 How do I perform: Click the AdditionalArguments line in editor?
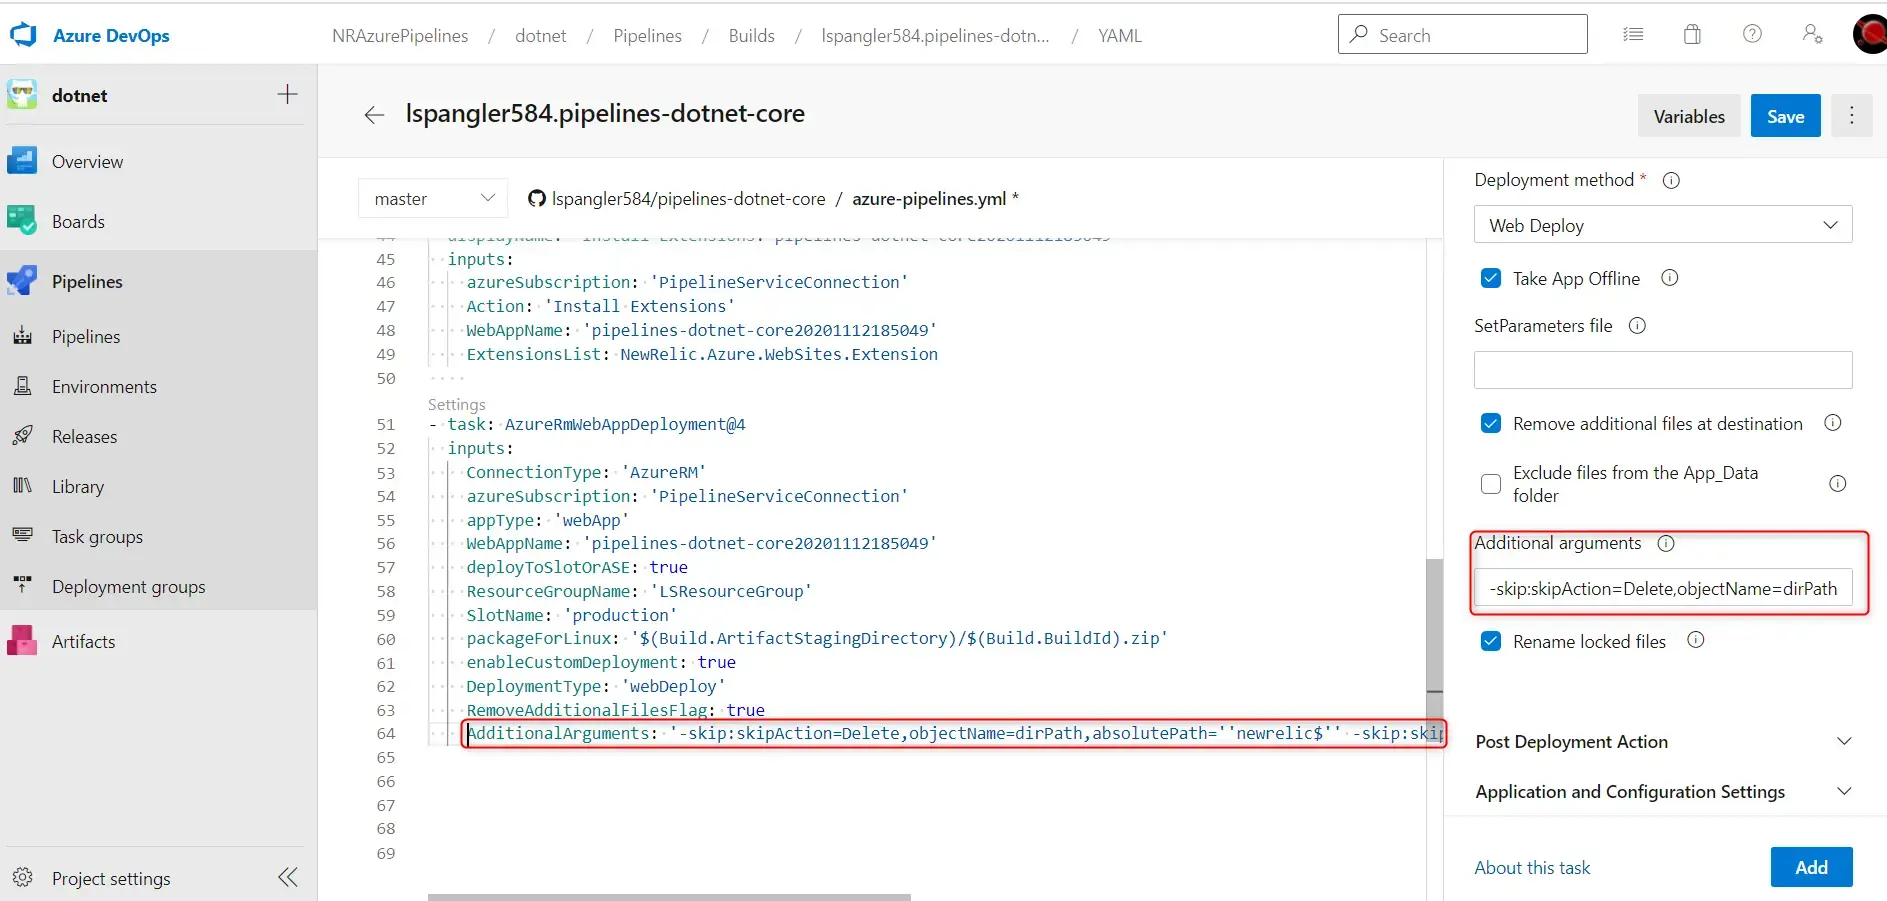pos(953,733)
